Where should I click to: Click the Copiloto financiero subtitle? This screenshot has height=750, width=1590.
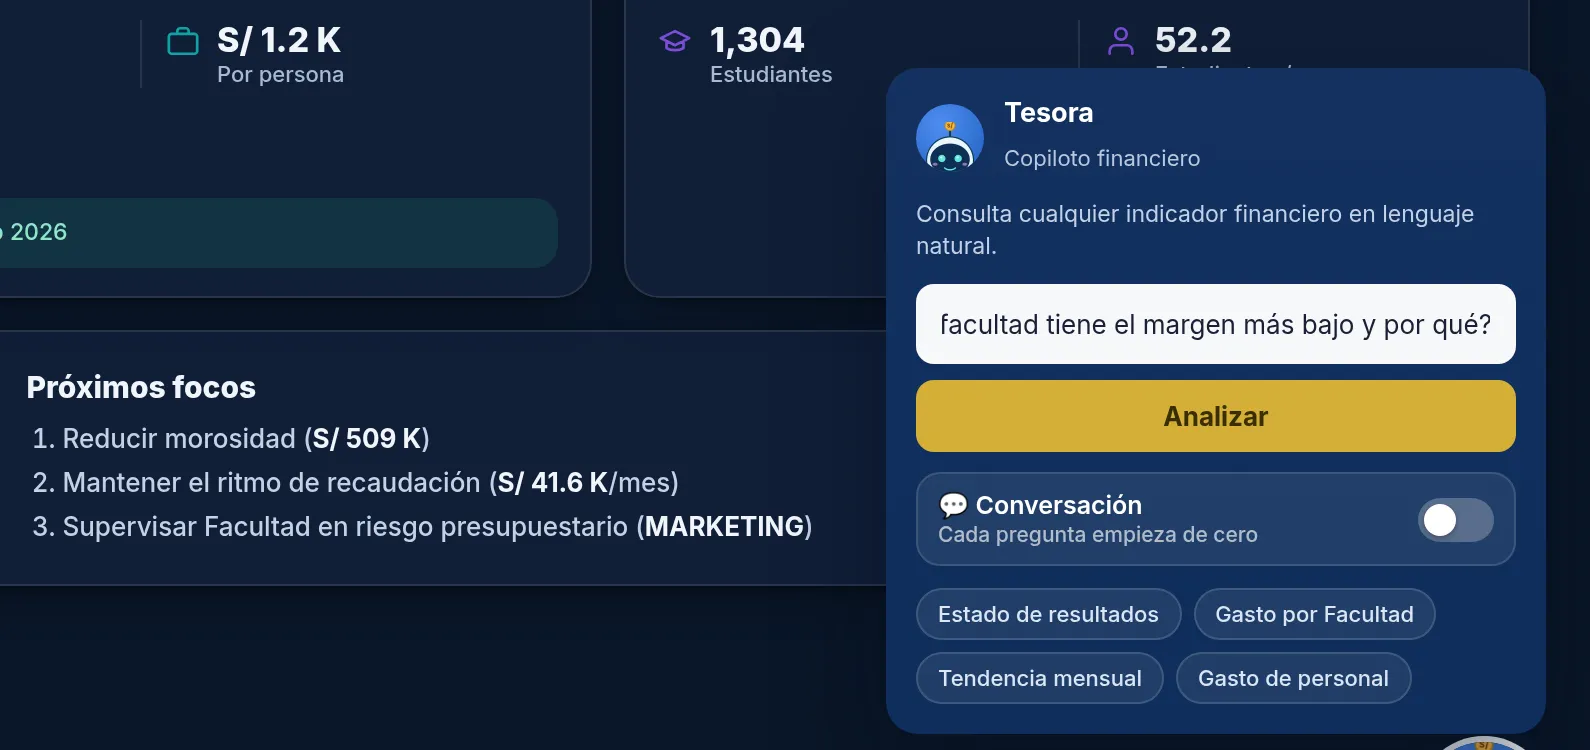(x=1102, y=158)
